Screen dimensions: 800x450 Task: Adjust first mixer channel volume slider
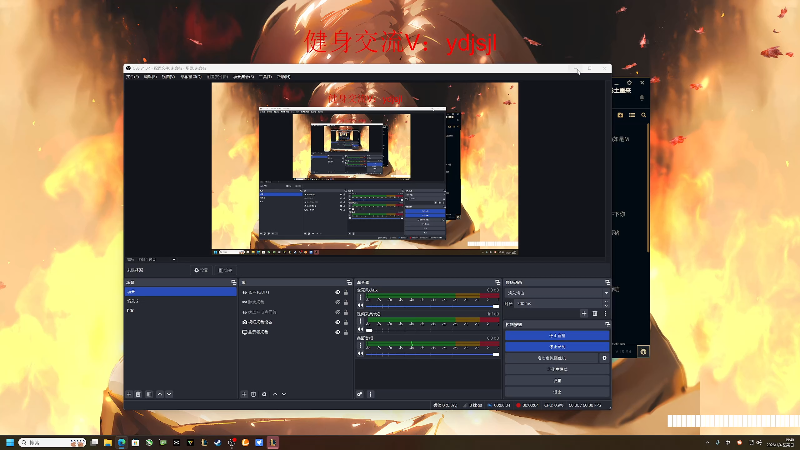(x=432, y=306)
